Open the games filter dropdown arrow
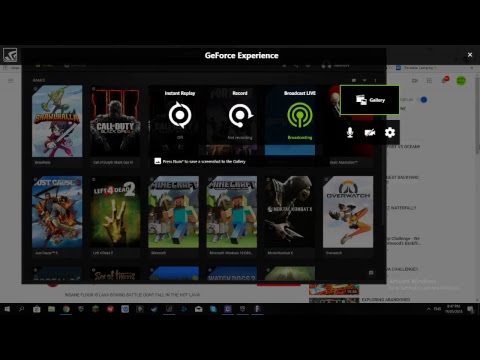Screen dimensions: 480x360 point(364,80)
